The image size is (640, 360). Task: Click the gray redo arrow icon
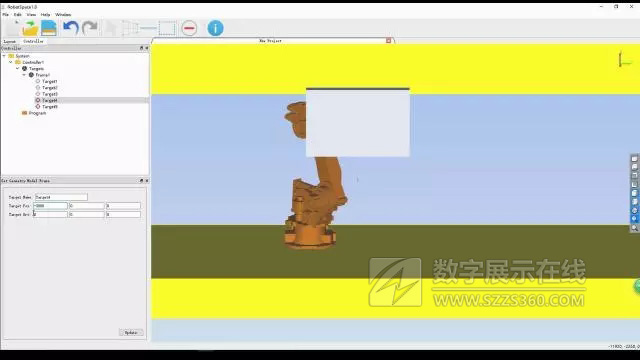coord(90,28)
